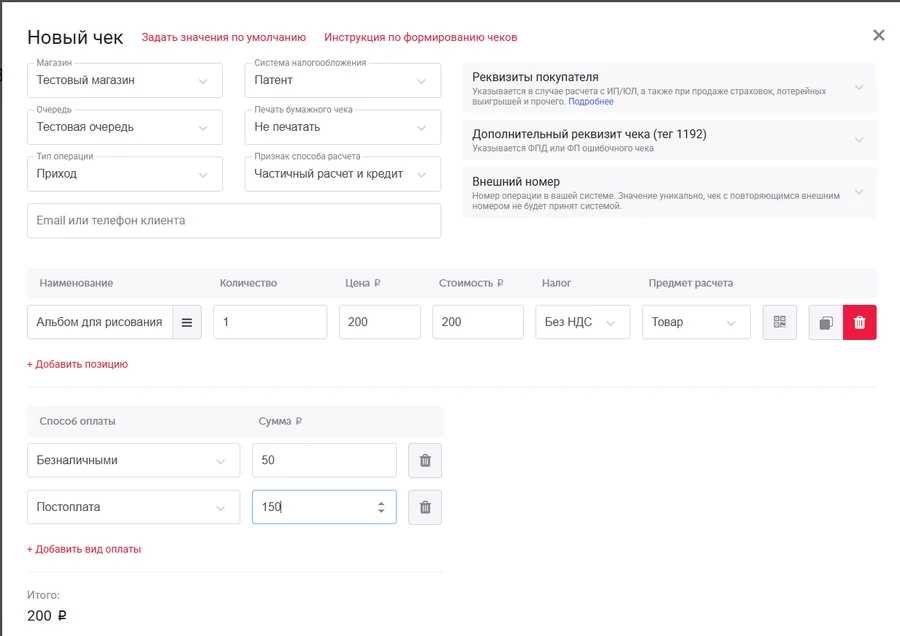Open the Система налогообложения dropdown
This screenshot has width=900, height=636.
click(x=342, y=80)
